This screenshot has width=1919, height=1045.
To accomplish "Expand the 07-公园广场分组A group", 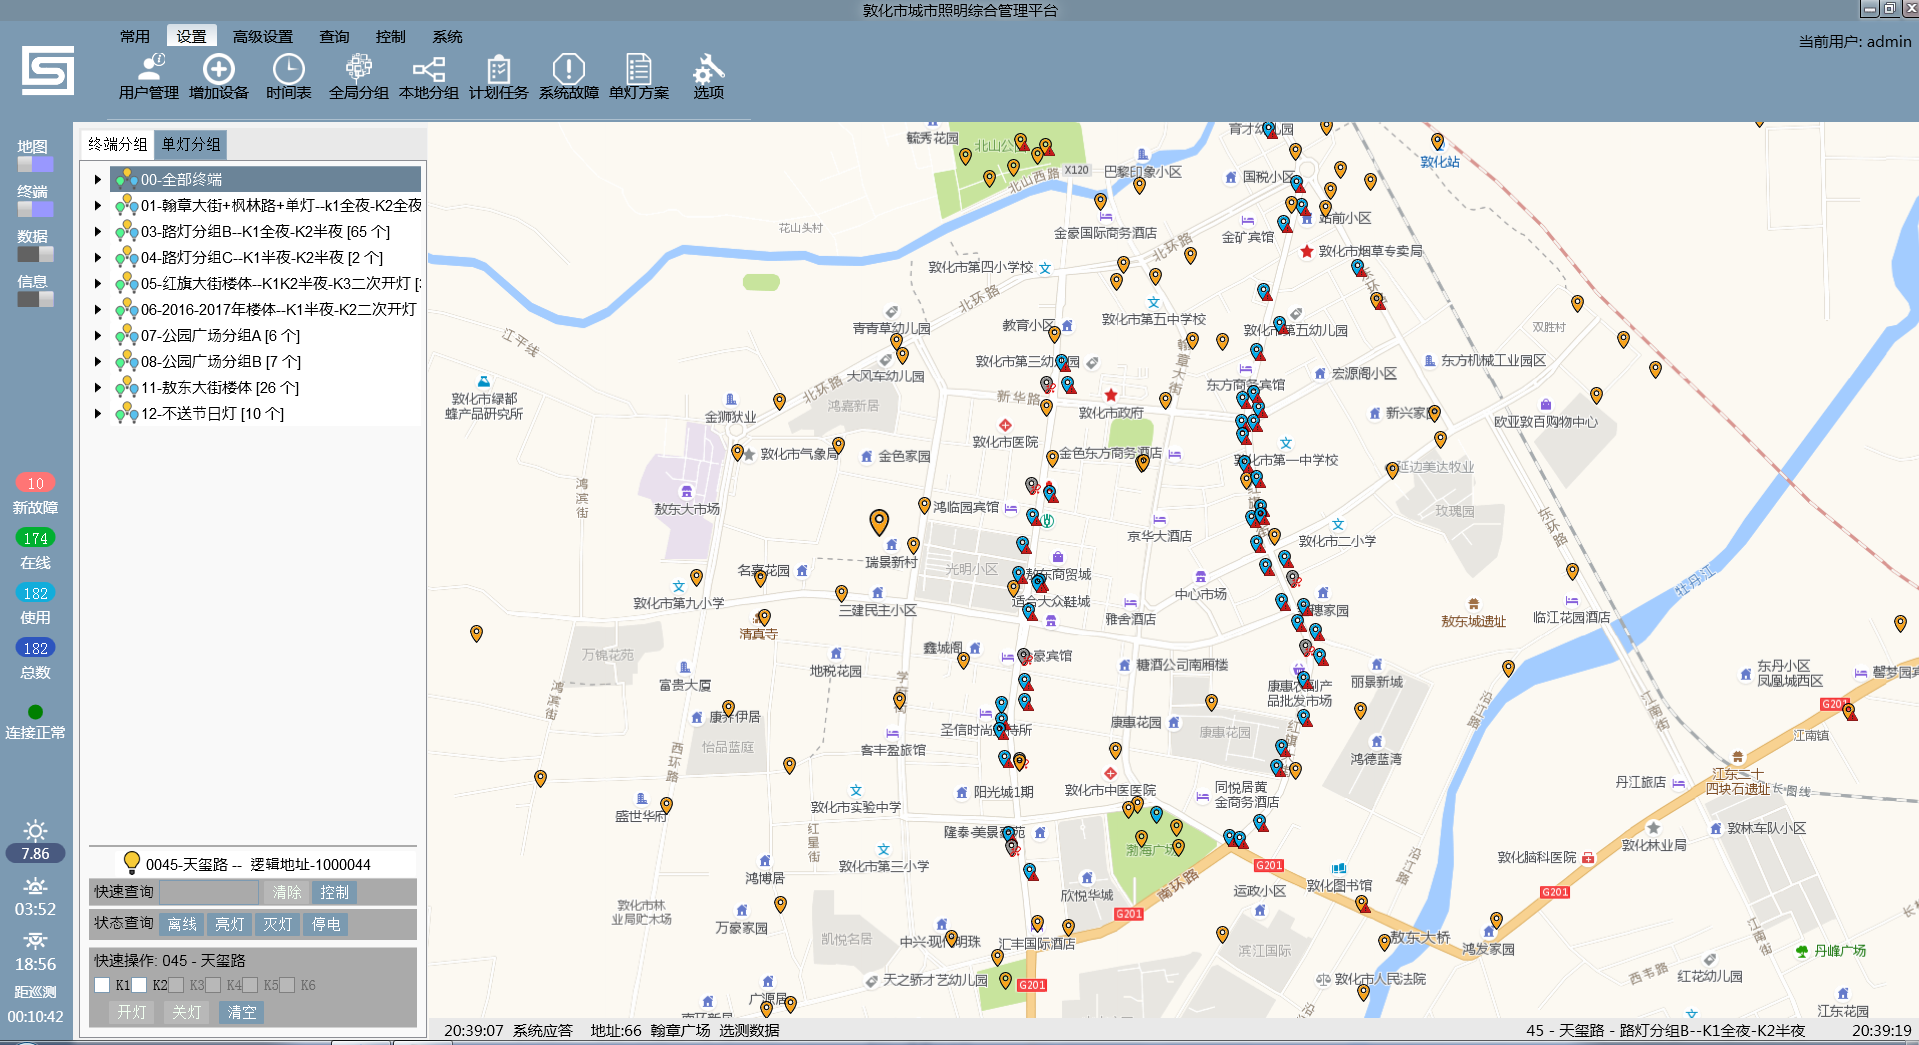I will pyautogui.click(x=98, y=336).
